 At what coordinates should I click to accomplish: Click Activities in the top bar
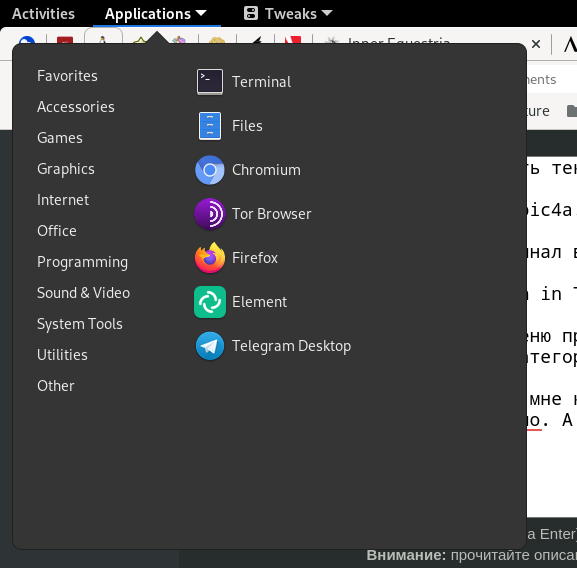(43, 14)
